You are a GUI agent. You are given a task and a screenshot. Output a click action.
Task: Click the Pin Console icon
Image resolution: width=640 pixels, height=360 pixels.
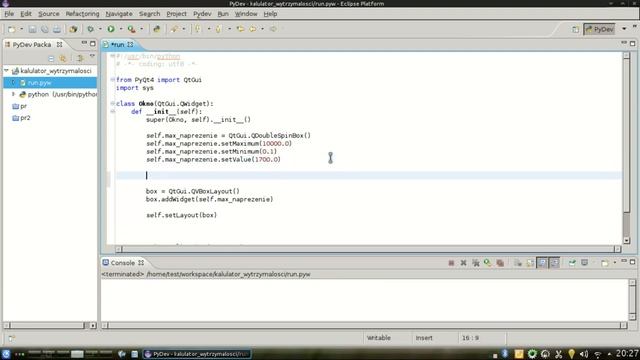tap(572, 263)
